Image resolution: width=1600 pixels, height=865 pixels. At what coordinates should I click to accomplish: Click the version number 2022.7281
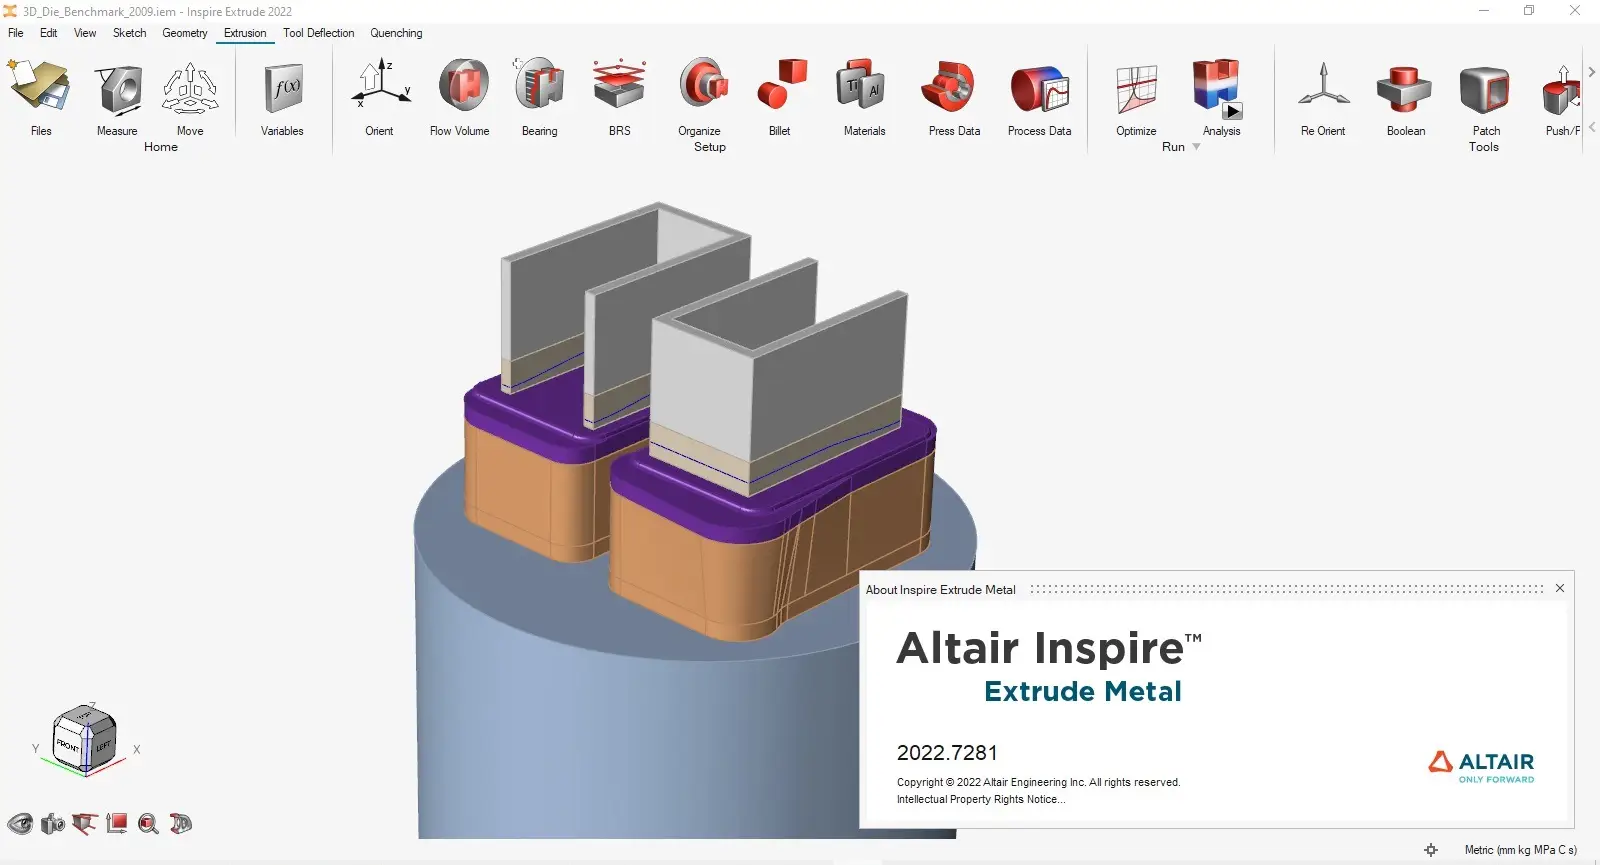point(947,753)
